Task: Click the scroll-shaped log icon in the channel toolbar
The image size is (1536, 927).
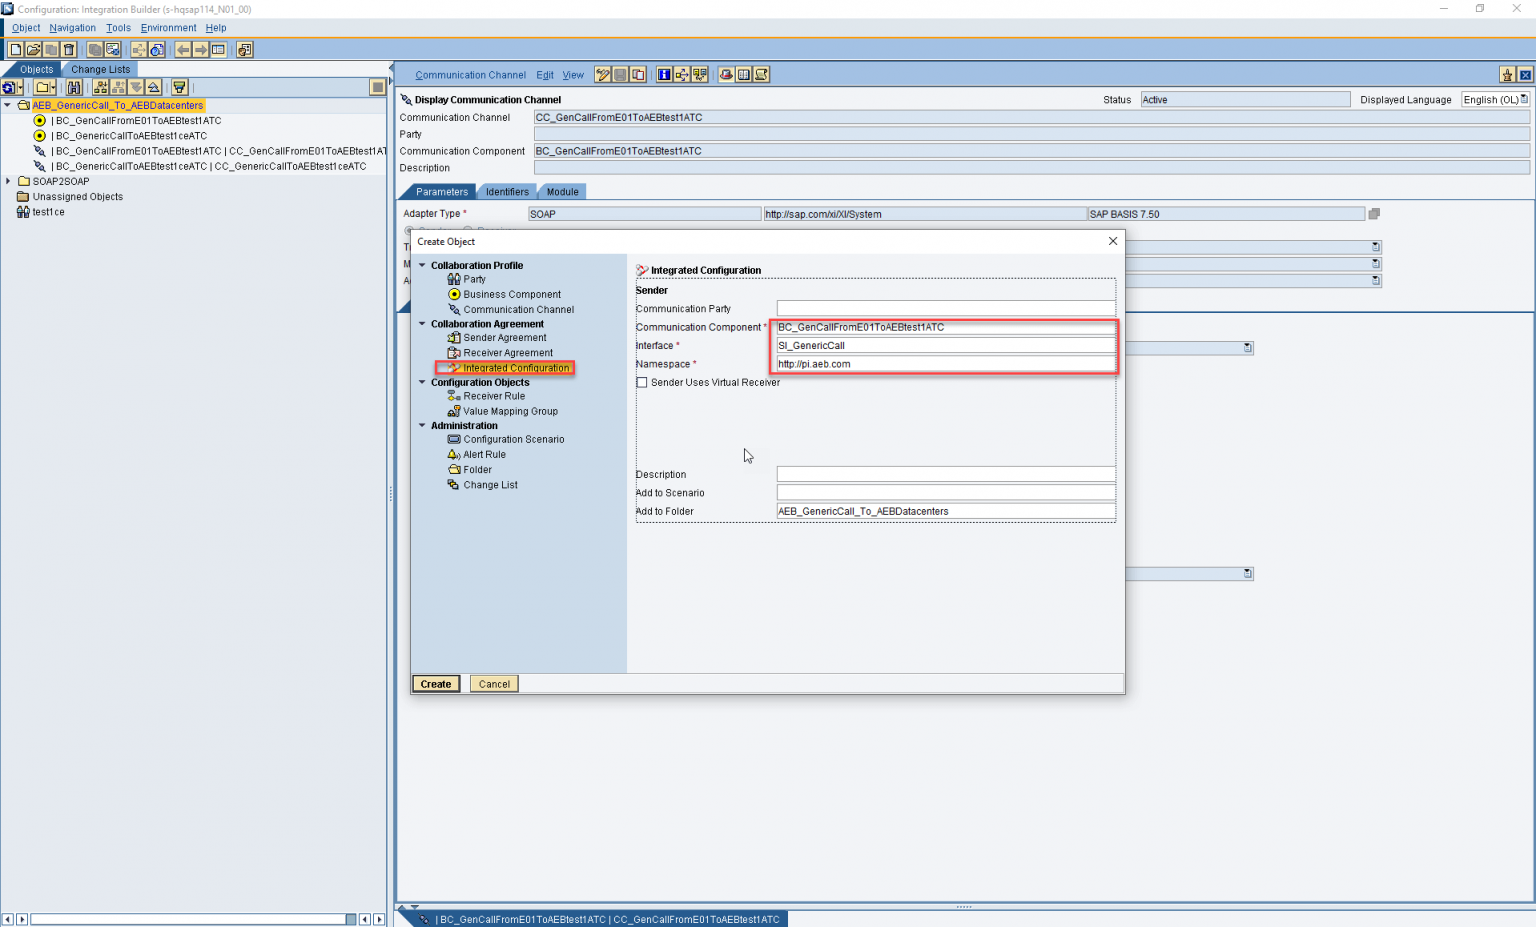Action: point(762,74)
